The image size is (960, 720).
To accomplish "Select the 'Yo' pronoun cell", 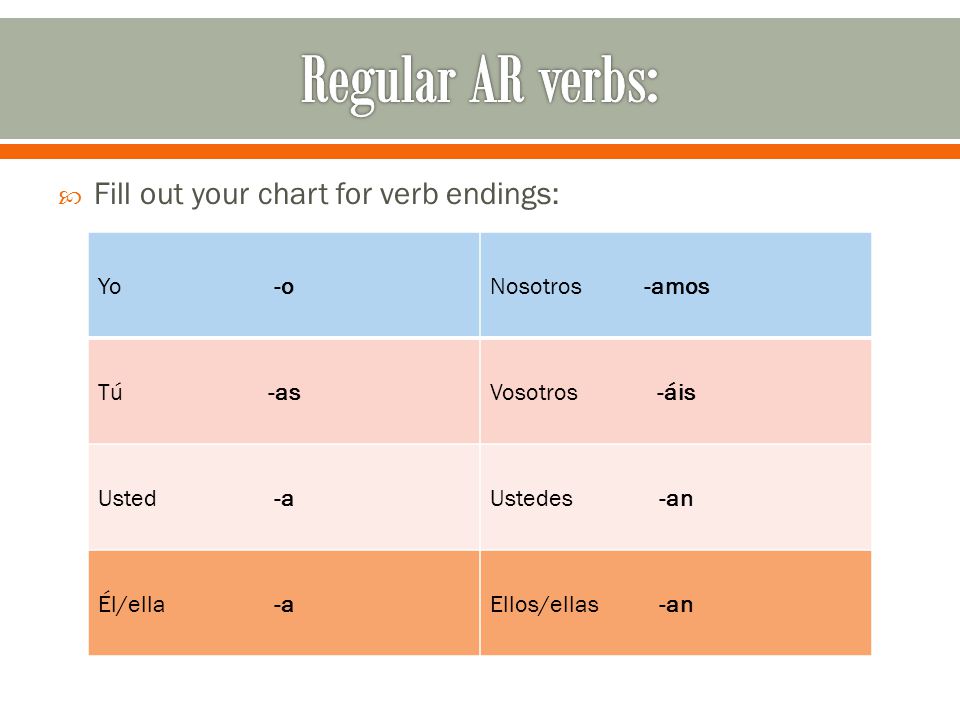I will (110, 286).
